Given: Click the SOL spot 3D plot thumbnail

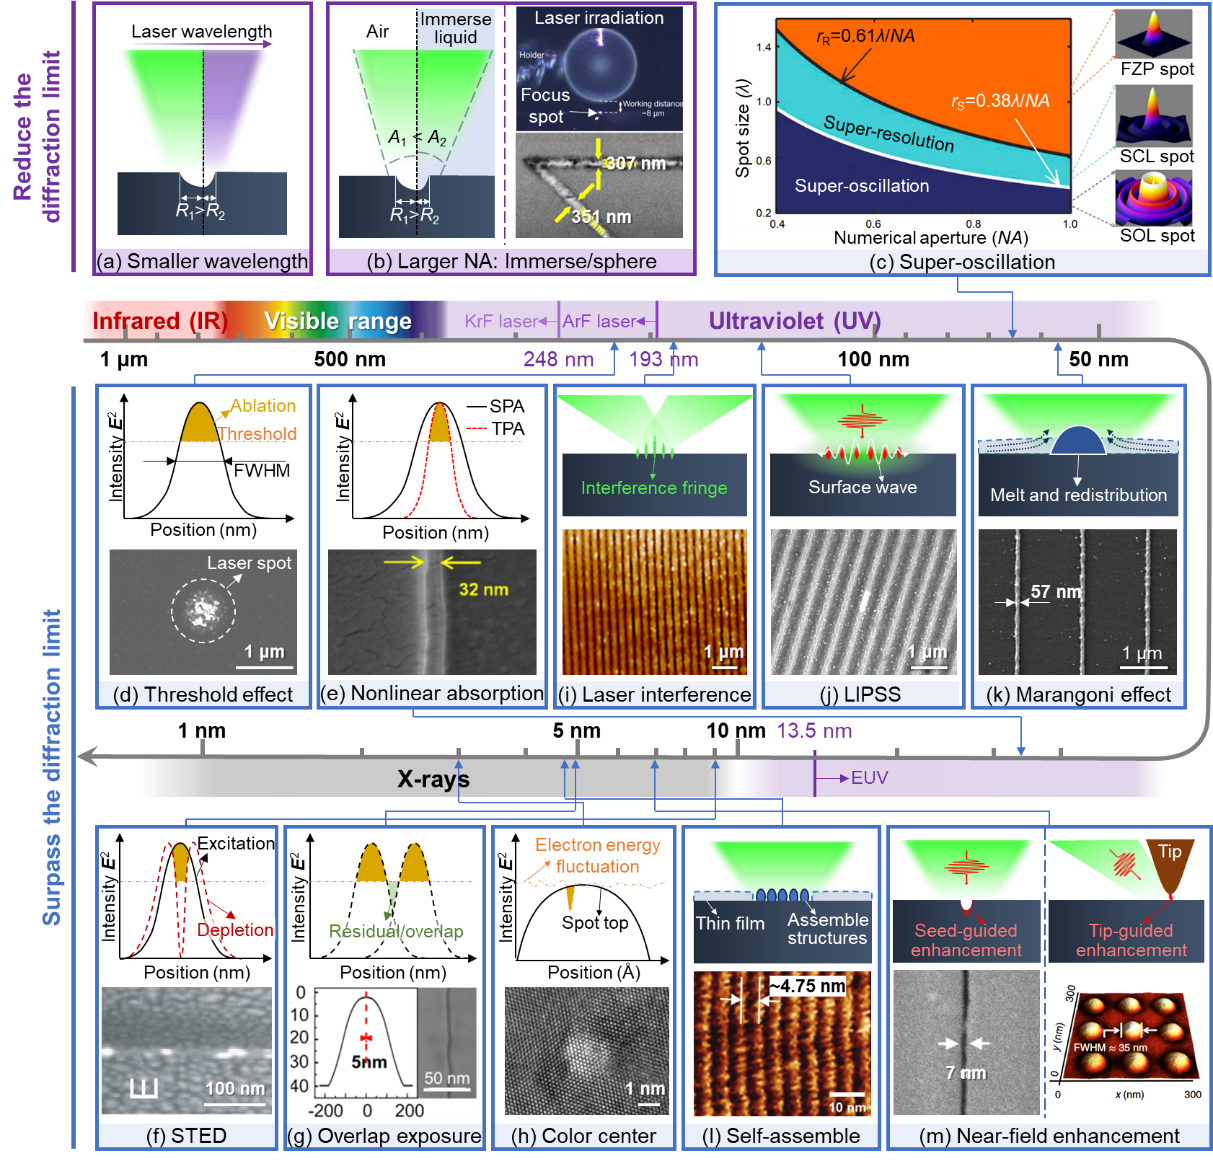Looking at the screenshot, I should 1153,198.
